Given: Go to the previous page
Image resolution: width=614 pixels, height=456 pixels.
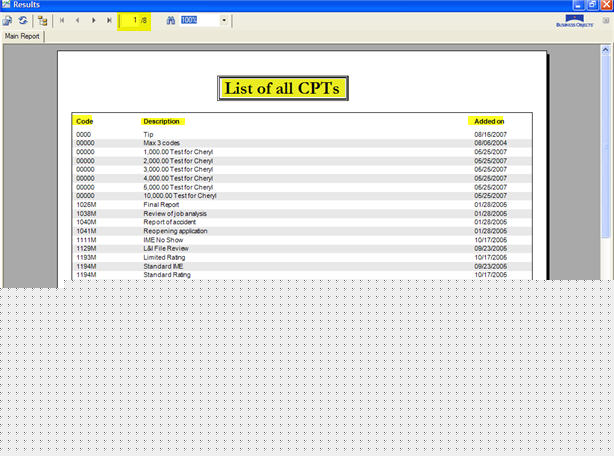Looking at the screenshot, I should [78, 20].
